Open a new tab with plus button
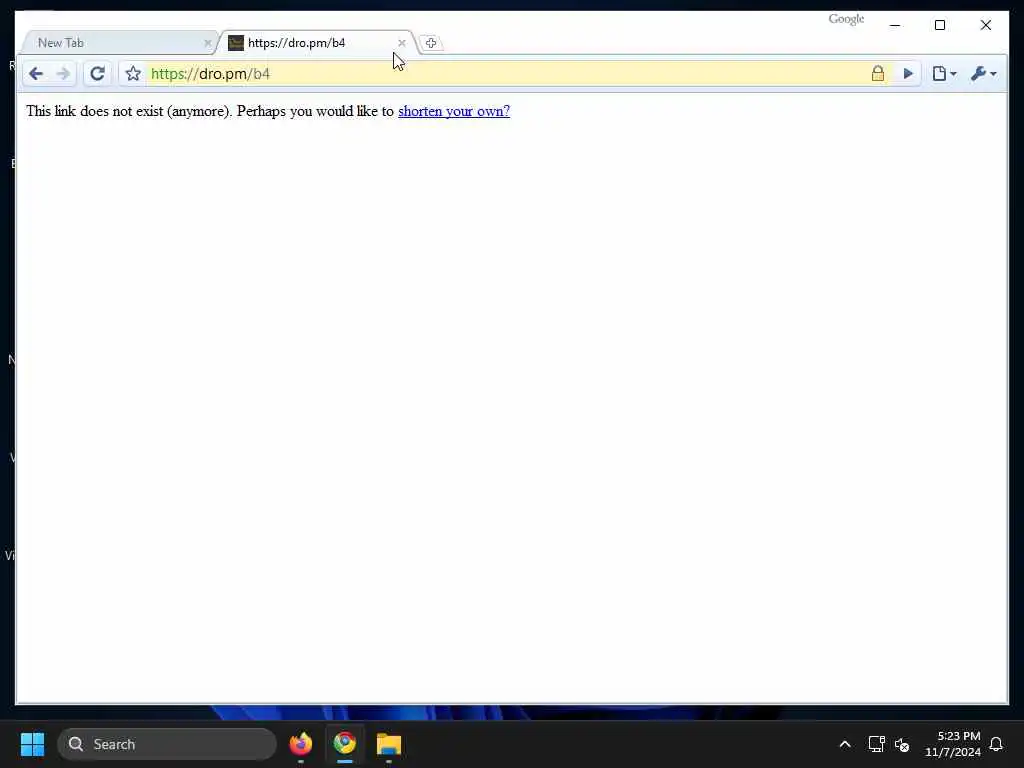Viewport: 1024px width, 768px height. pos(430,43)
